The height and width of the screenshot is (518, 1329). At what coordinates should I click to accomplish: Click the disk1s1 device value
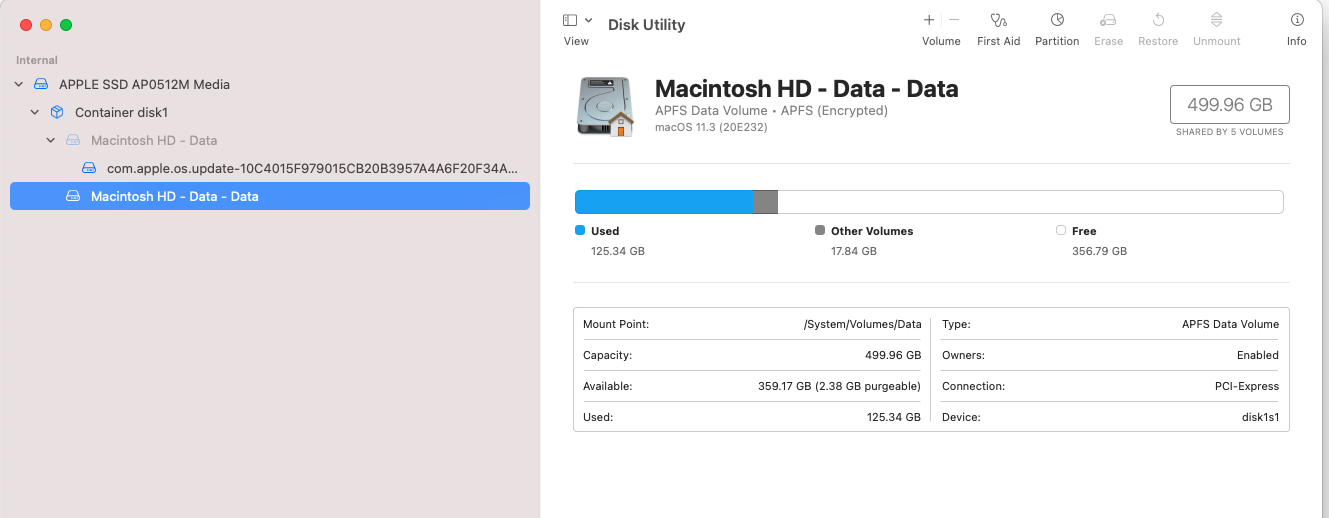(1260, 417)
